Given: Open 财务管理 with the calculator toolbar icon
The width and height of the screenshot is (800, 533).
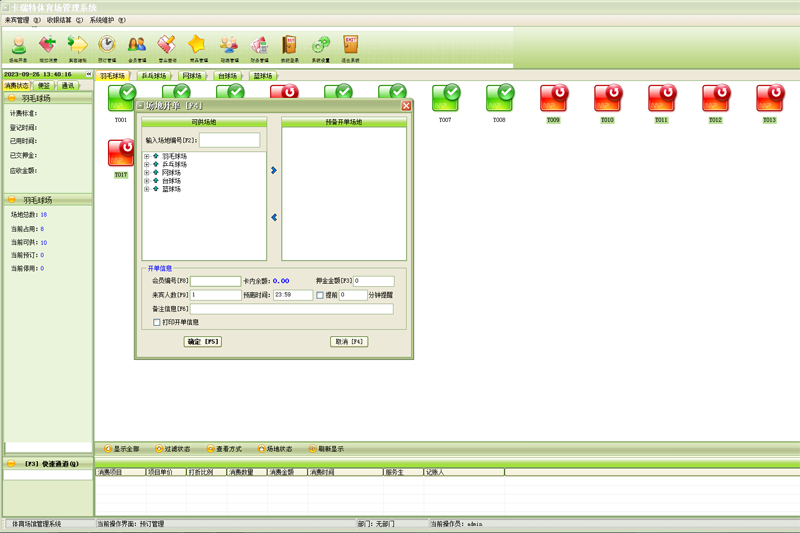Looking at the screenshot, I should [x=259, y=48].
